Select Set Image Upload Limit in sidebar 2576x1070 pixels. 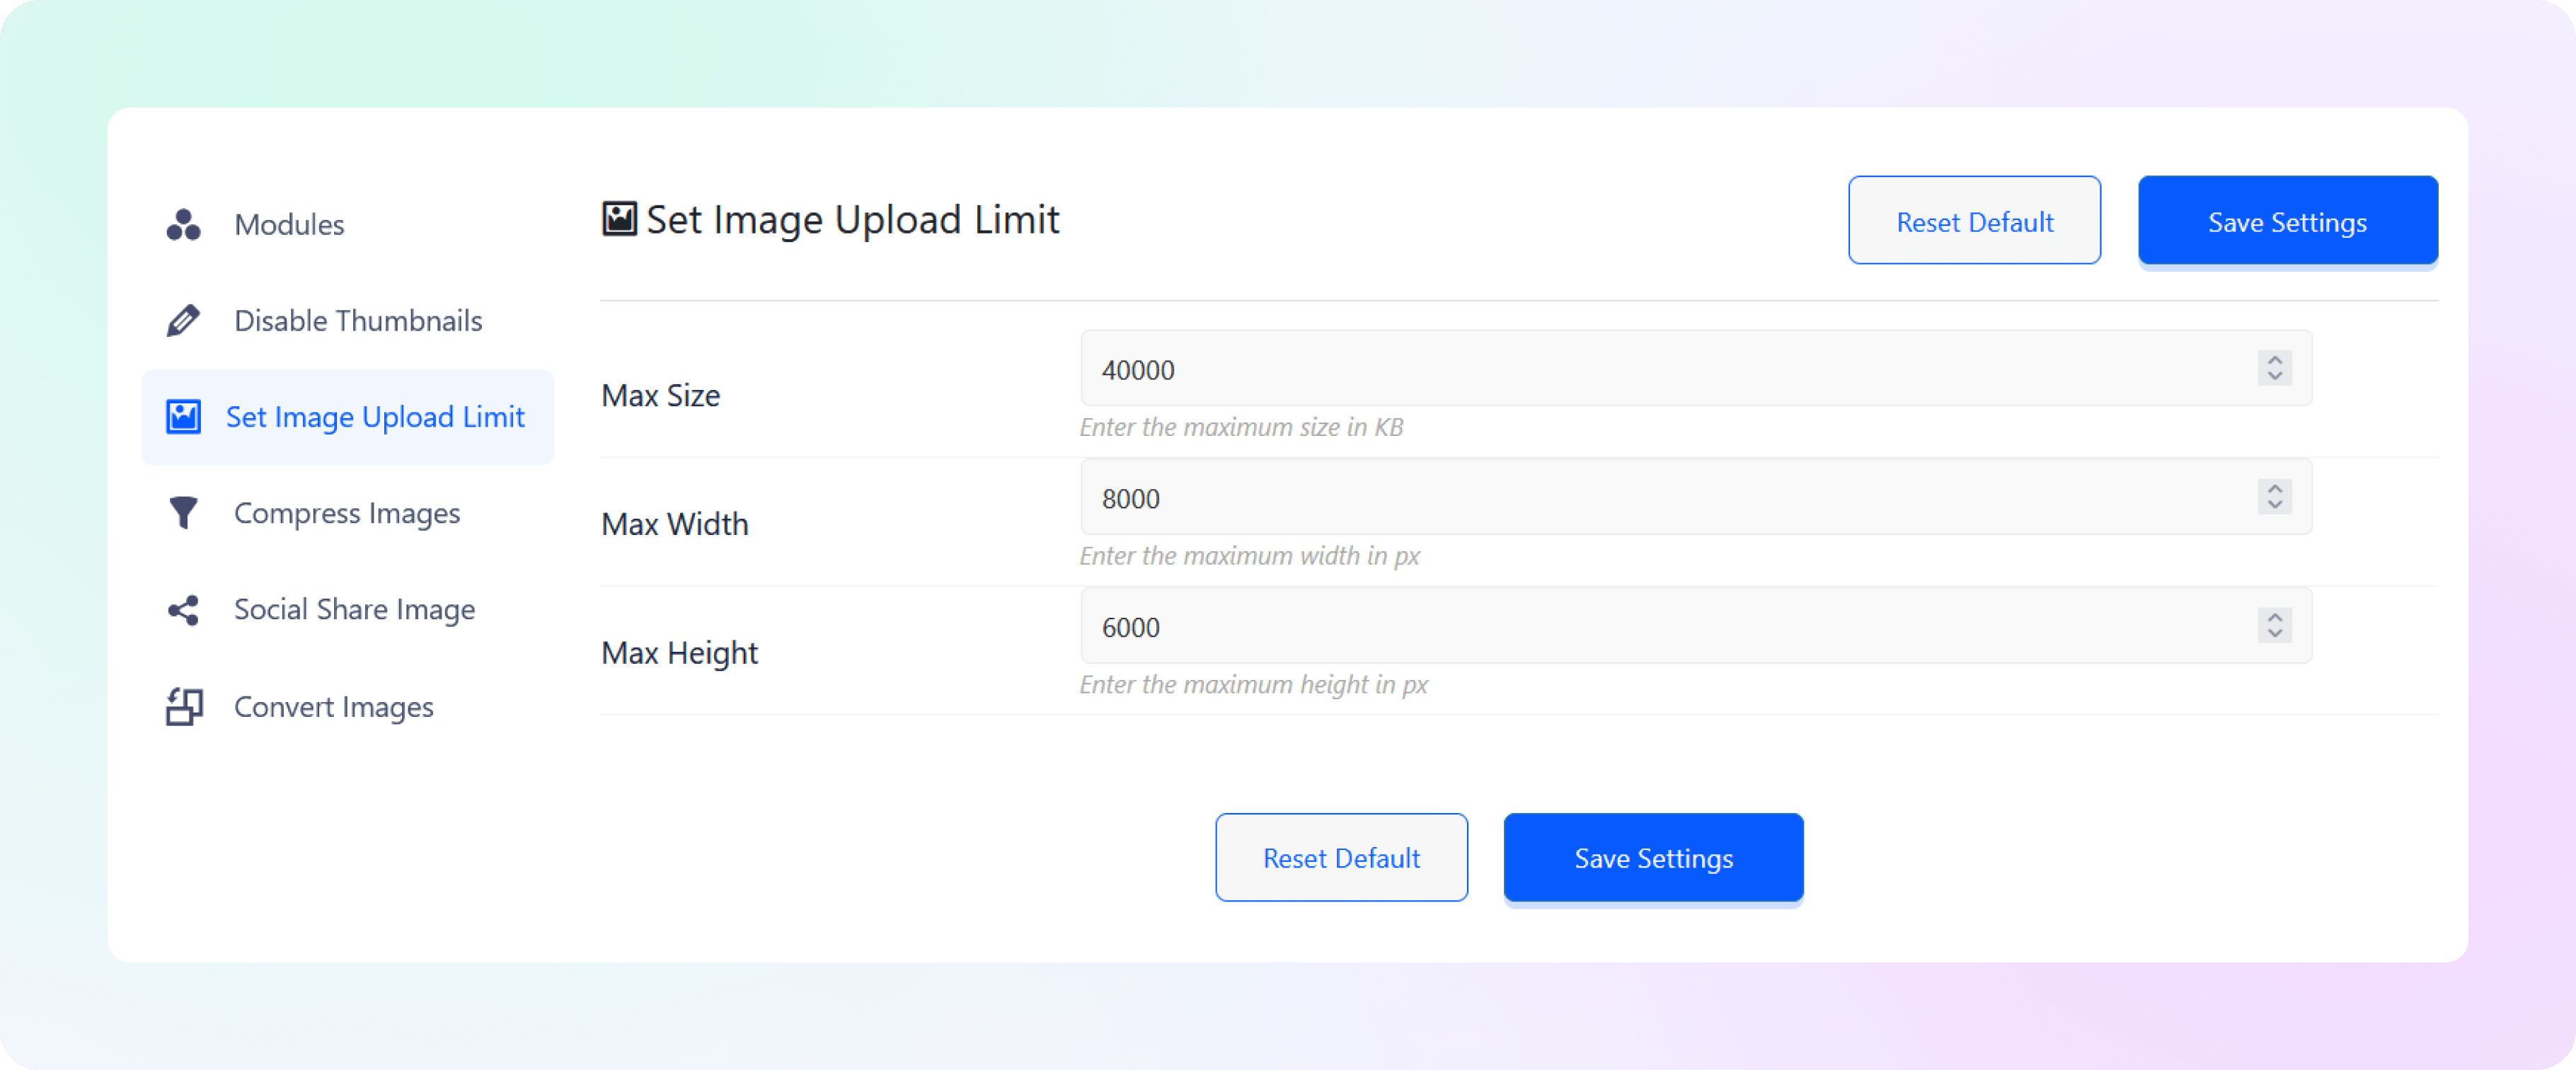pos(347,417)
